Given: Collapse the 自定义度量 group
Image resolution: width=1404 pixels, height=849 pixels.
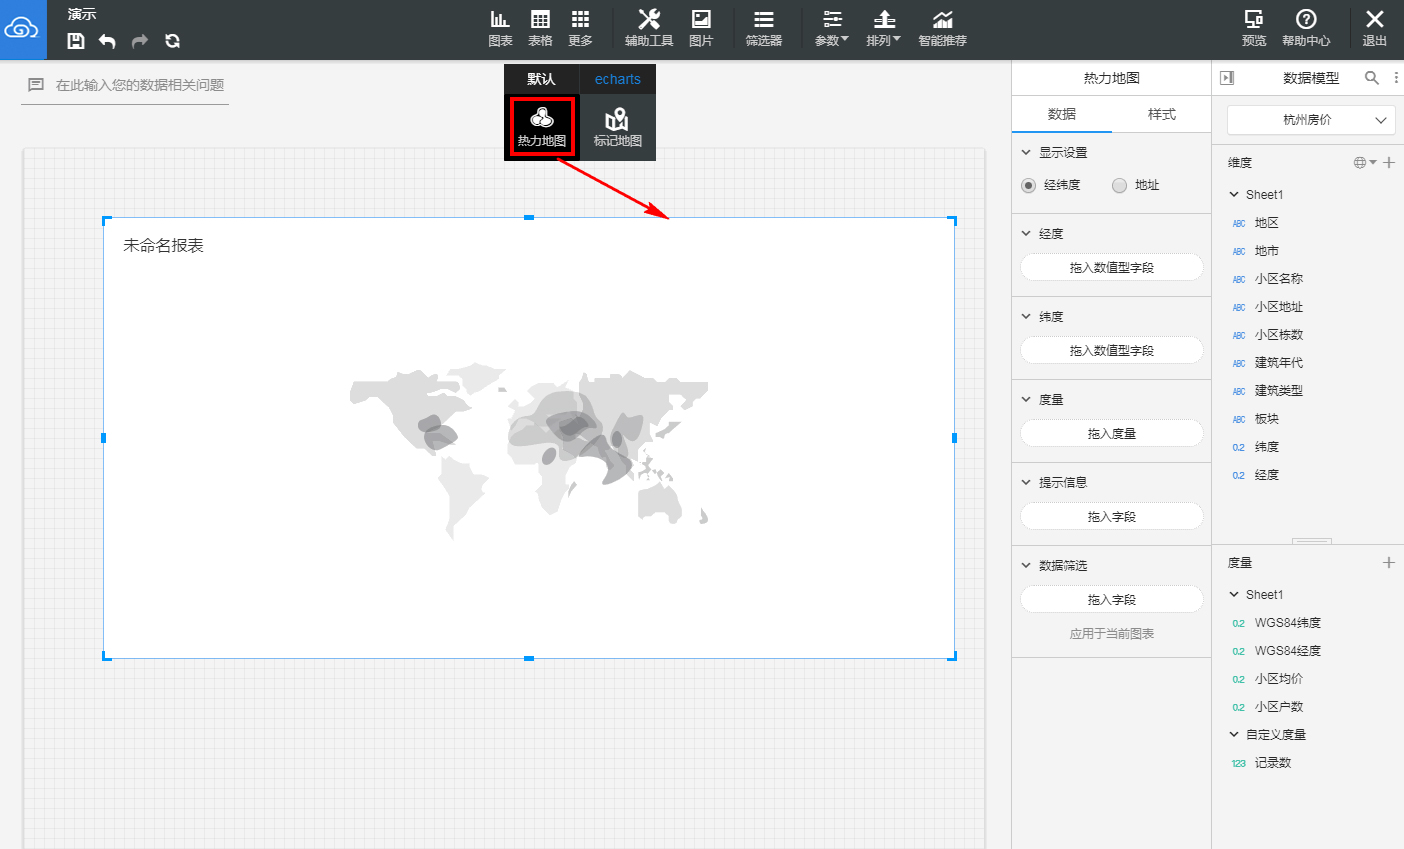Looking at the screenshot, I should (1234, 735).
